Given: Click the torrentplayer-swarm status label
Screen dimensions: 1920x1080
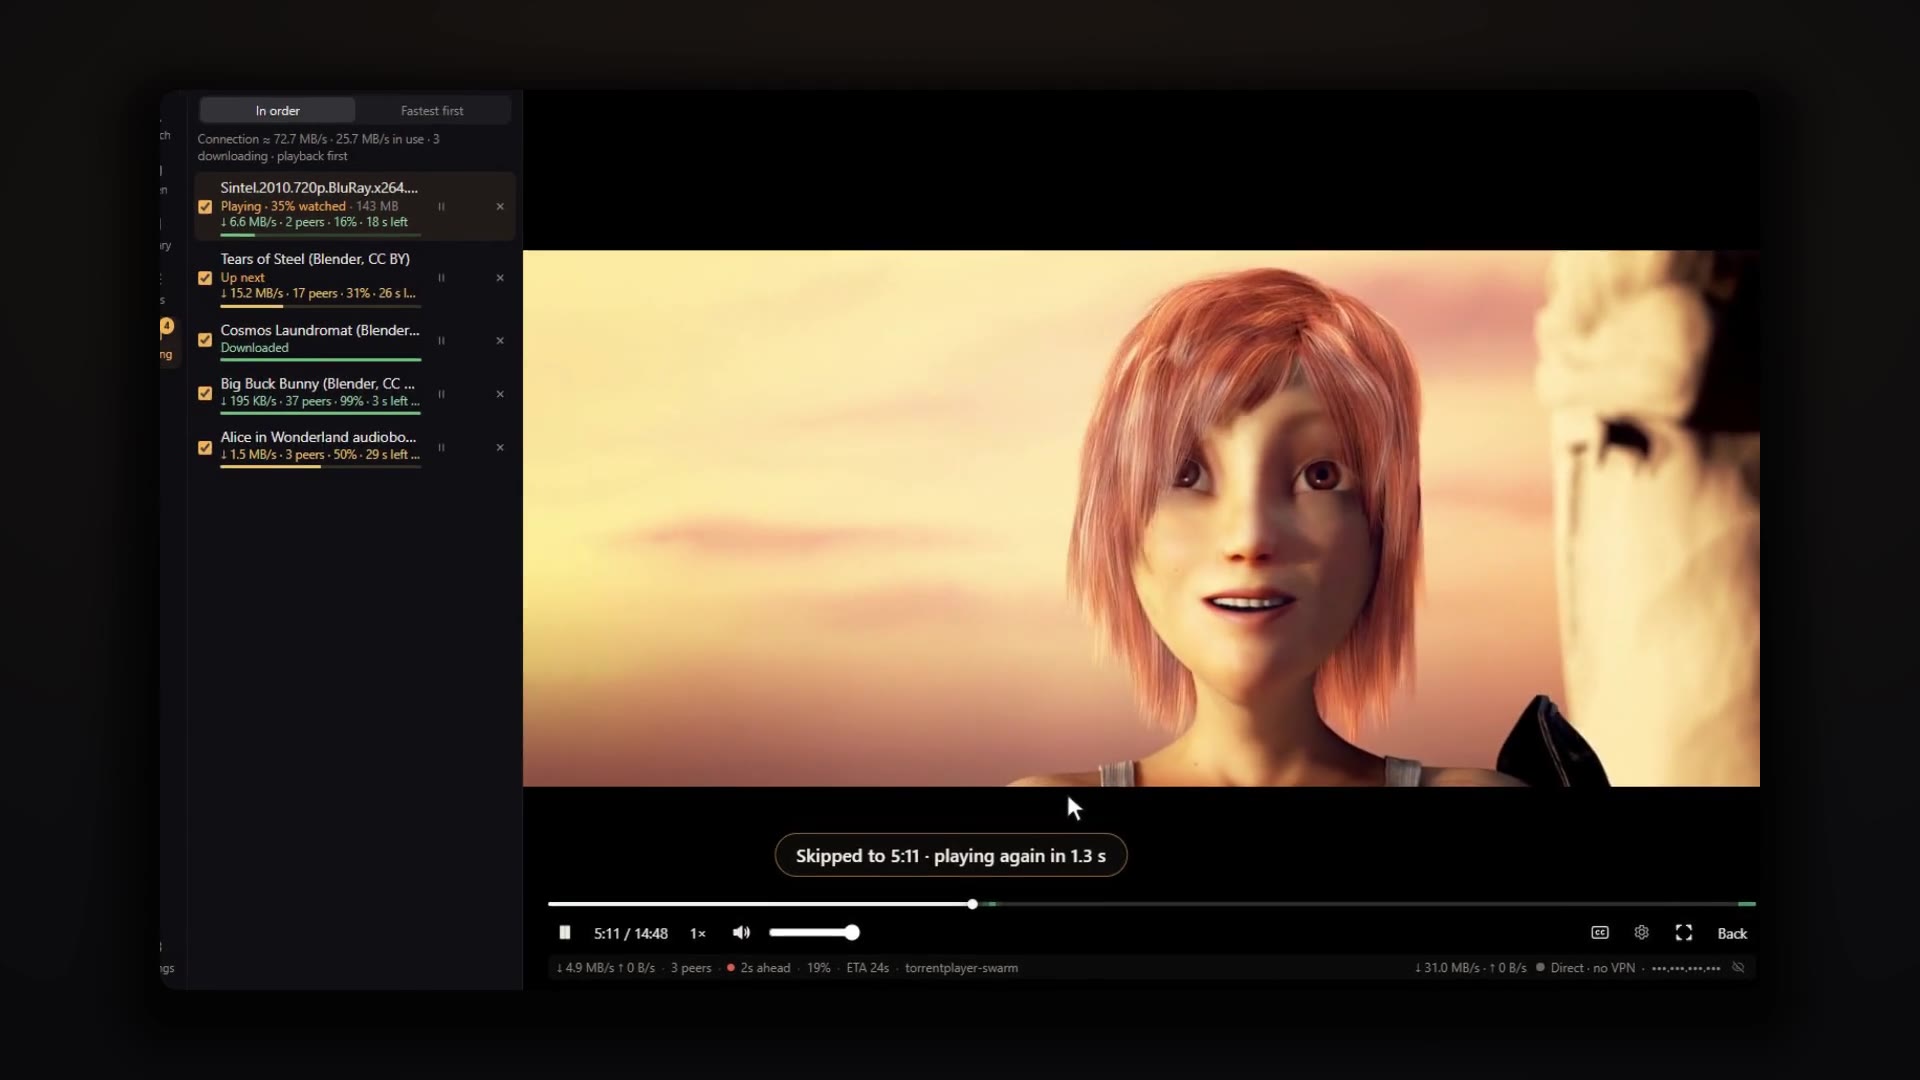Looking at the screenshot, I should [961, 968].
